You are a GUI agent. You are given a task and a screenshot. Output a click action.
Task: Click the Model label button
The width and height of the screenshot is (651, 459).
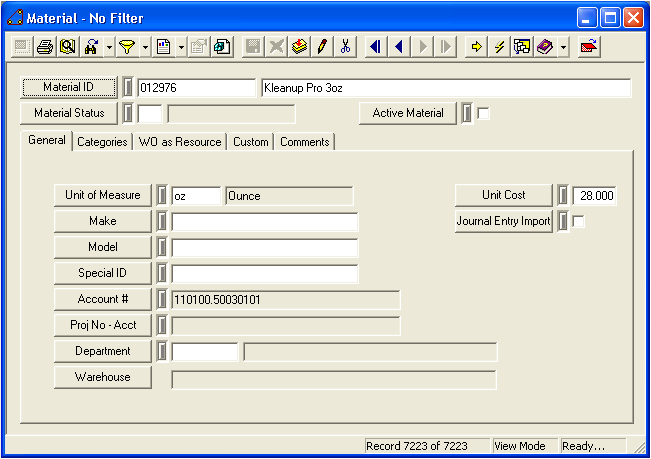tap(103, 247)
